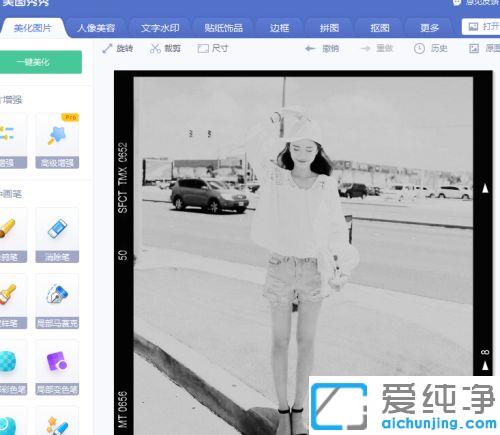Open the 历史 history clock
The height and width of the screenshot is (435, 500).
430,49
